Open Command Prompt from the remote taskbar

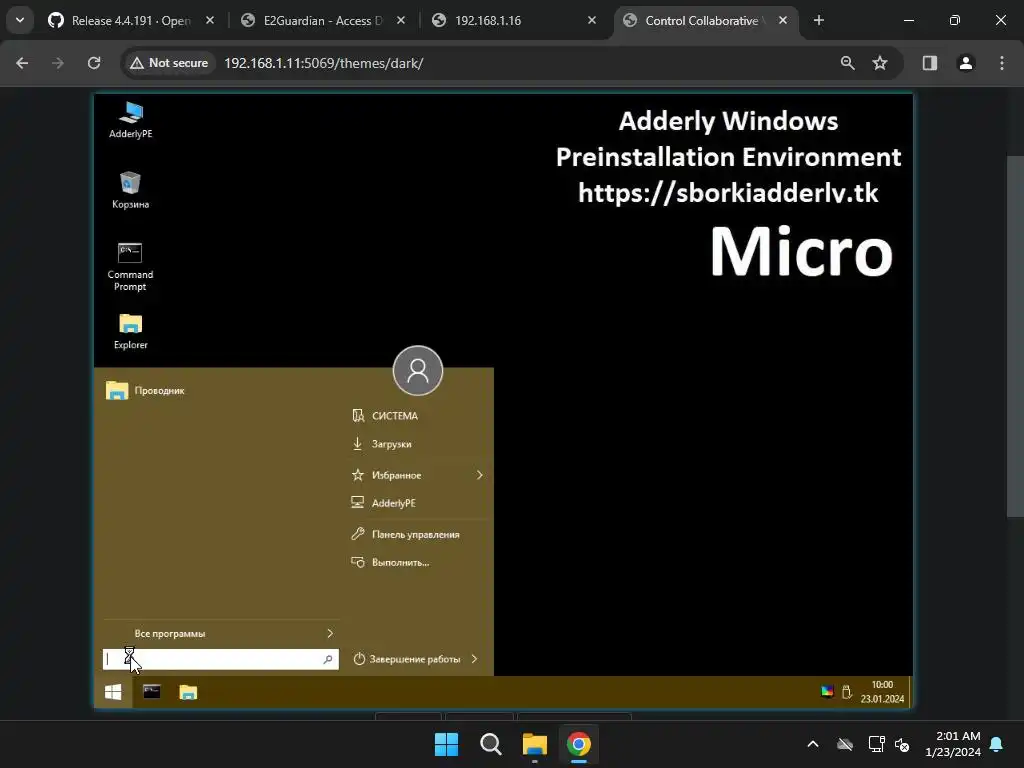coord(152,692)
